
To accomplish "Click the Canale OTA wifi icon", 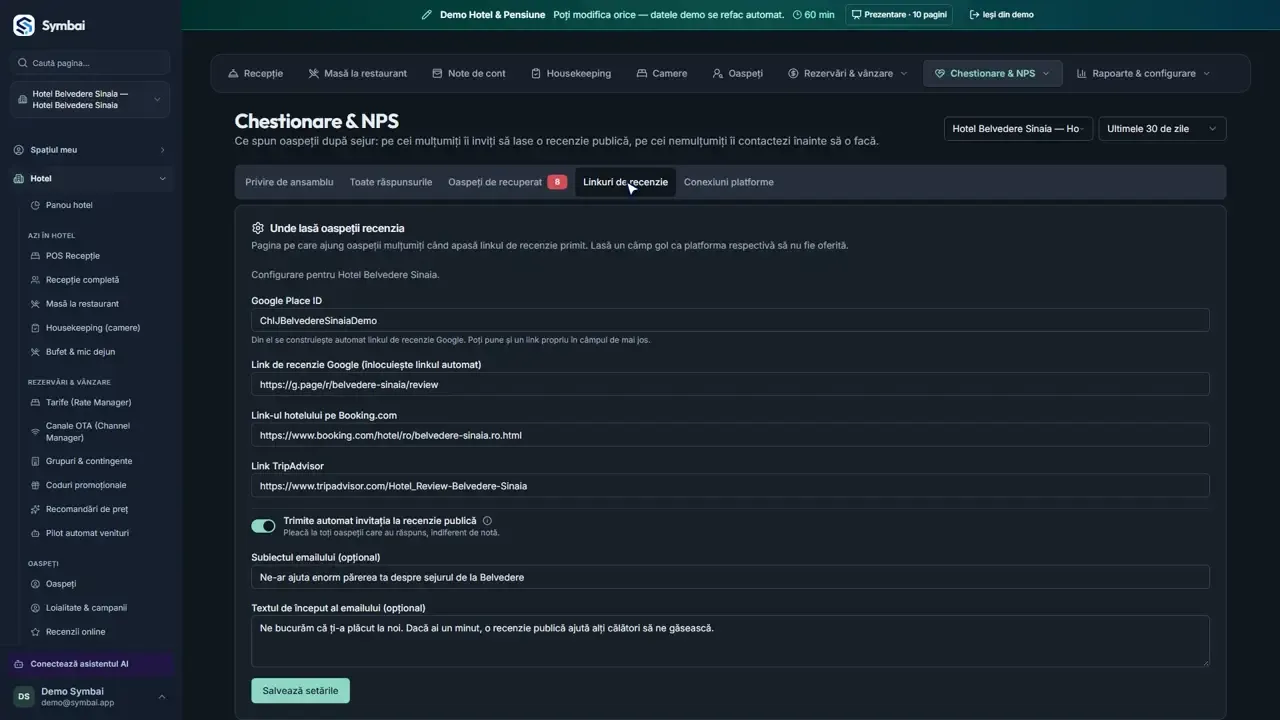I will click(36, 432).
